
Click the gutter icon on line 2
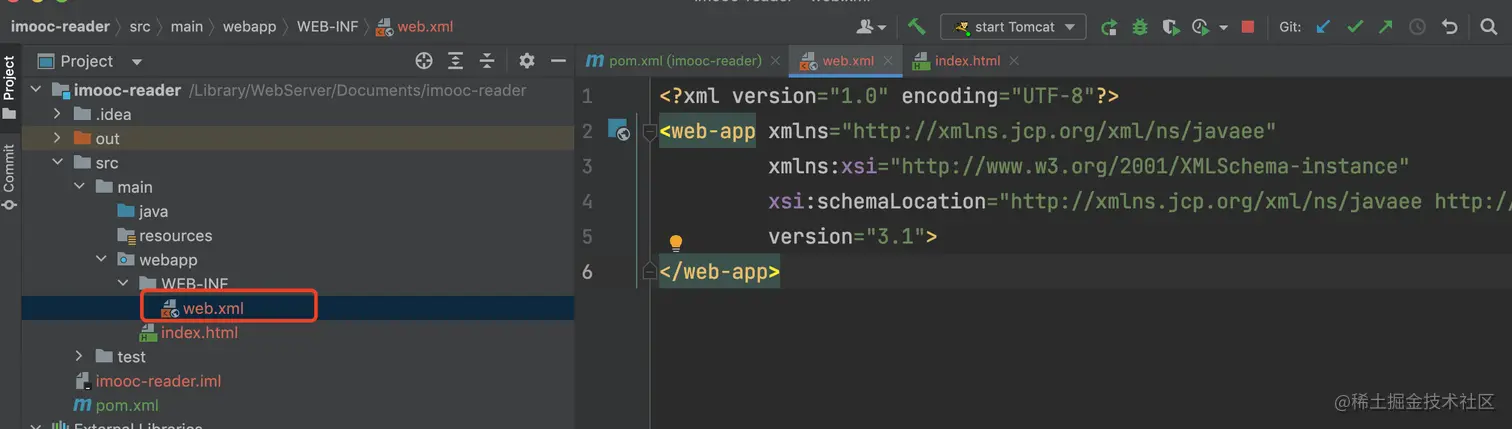pyautogui.click(x=618, y=130)
